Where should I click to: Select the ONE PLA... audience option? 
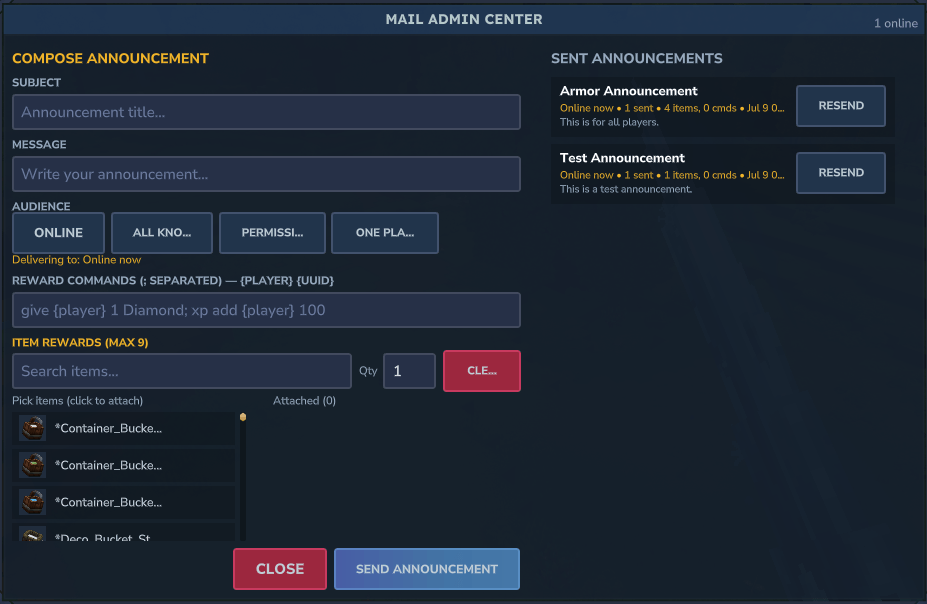pos(385,233)
